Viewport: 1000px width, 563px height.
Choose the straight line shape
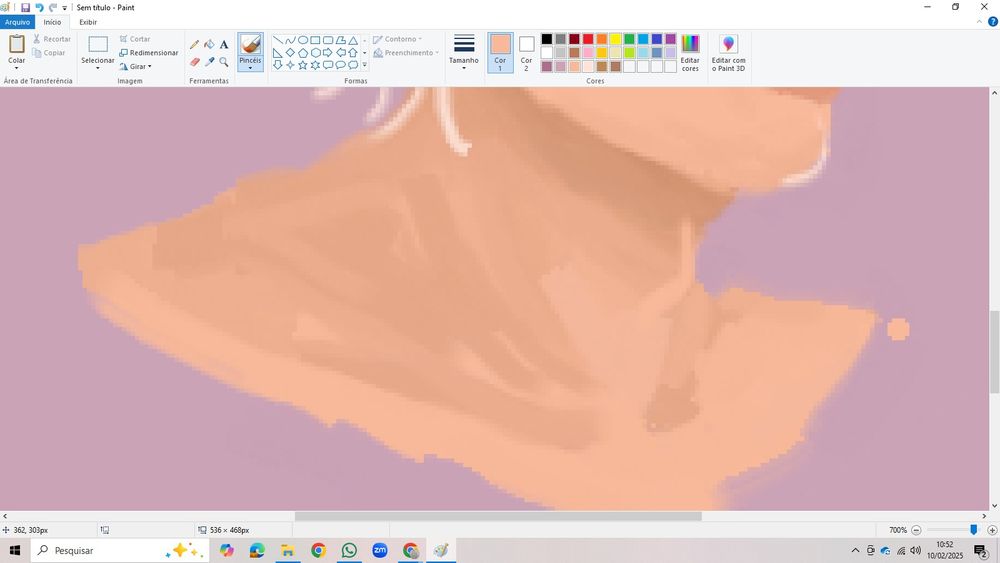278,40
